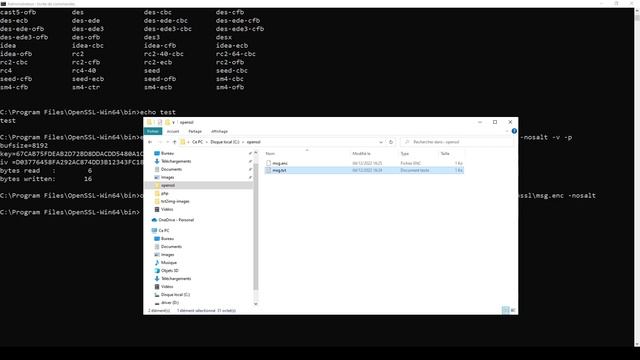This screenshot has width=640, height=360.
Task: Open the Fichier ribbon tab
Action: click(153, 131)
